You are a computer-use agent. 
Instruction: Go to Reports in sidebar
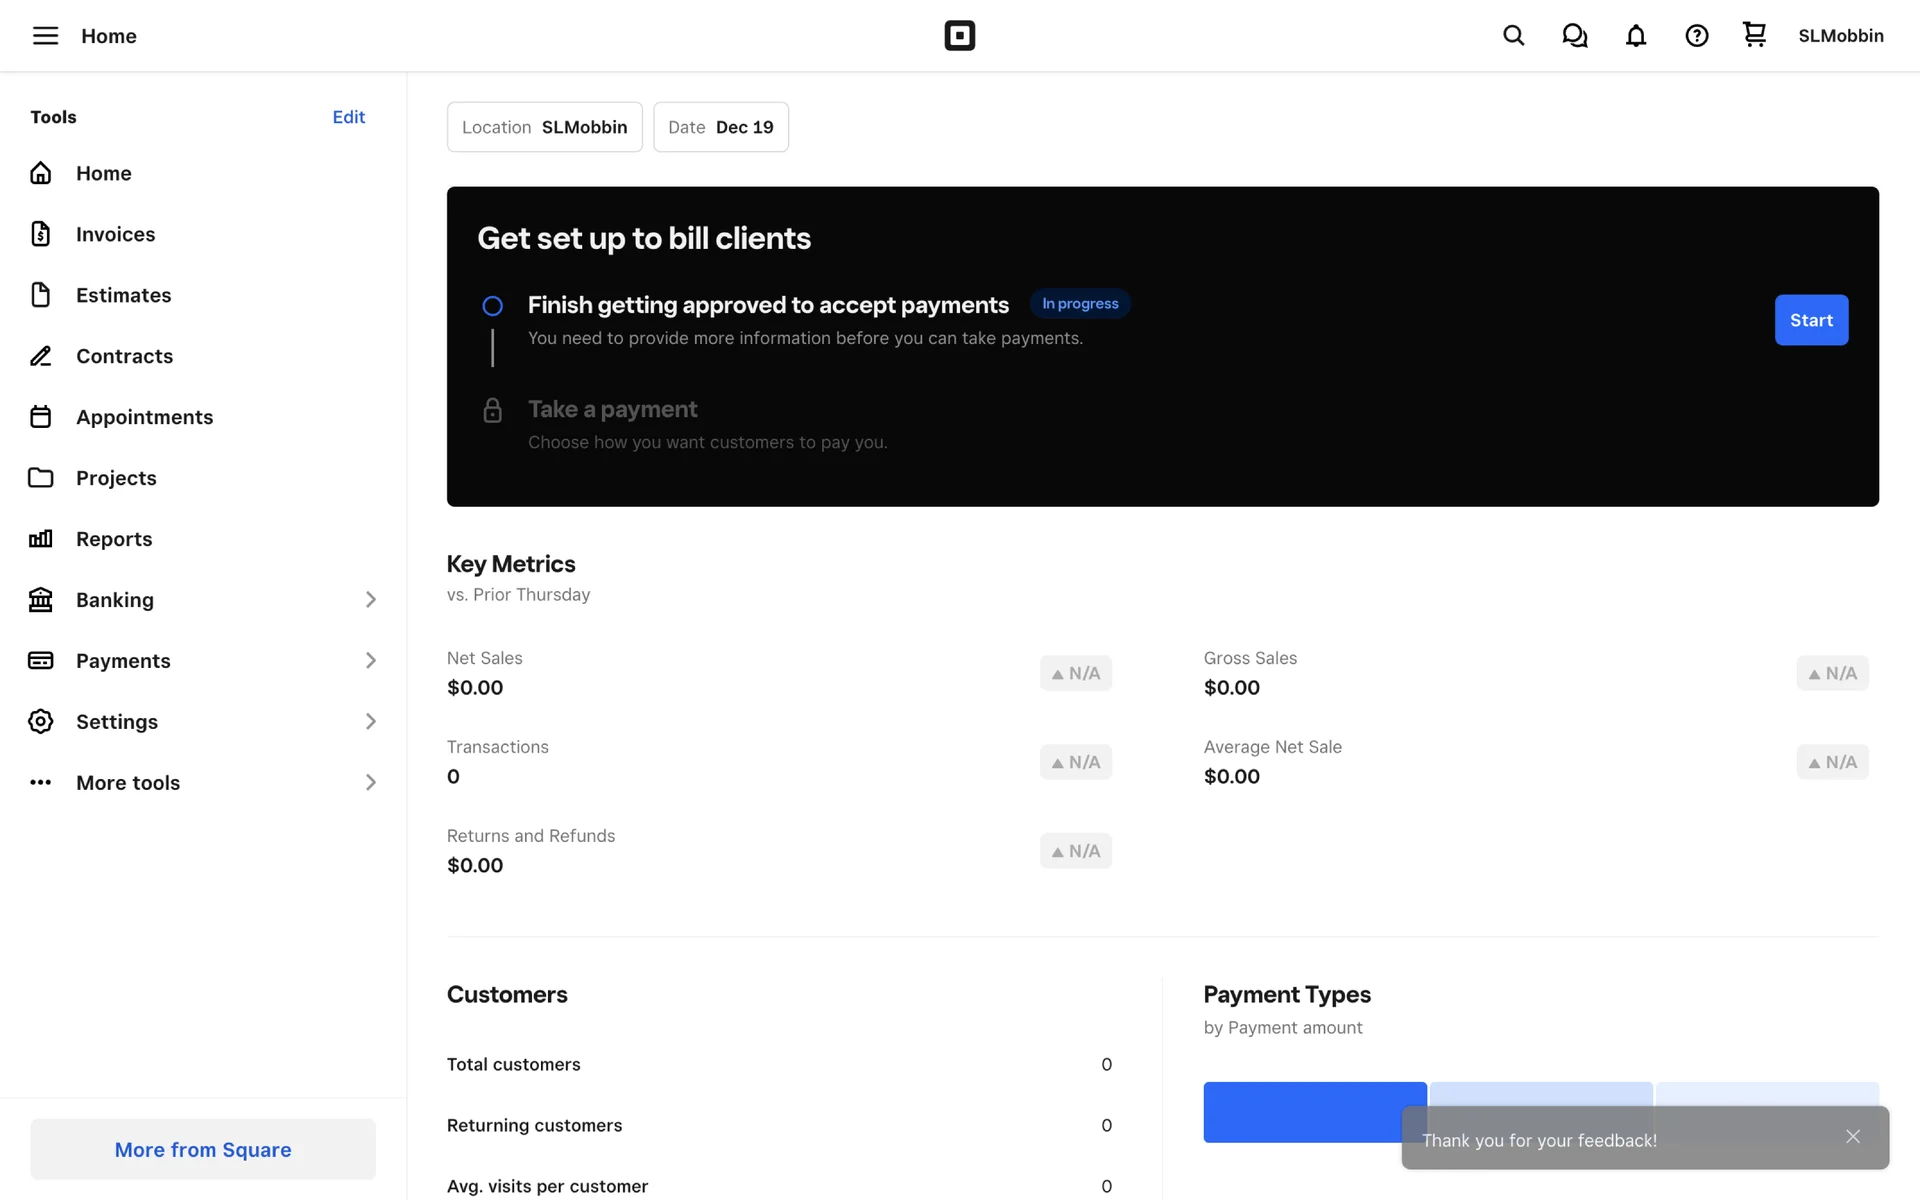(x=114, y=539)
